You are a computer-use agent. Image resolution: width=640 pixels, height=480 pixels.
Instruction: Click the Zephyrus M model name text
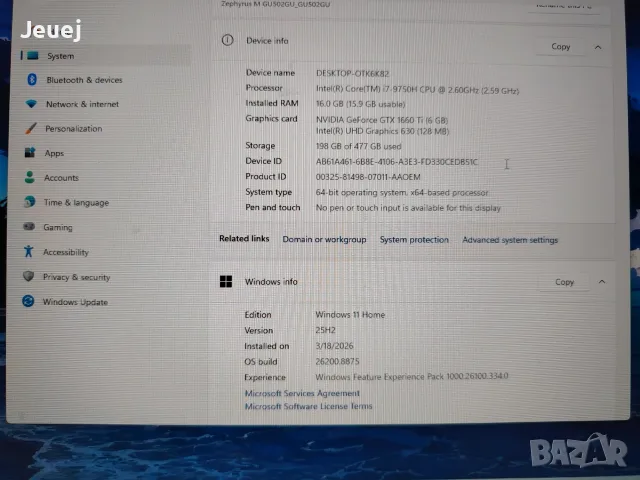point(276,4)
